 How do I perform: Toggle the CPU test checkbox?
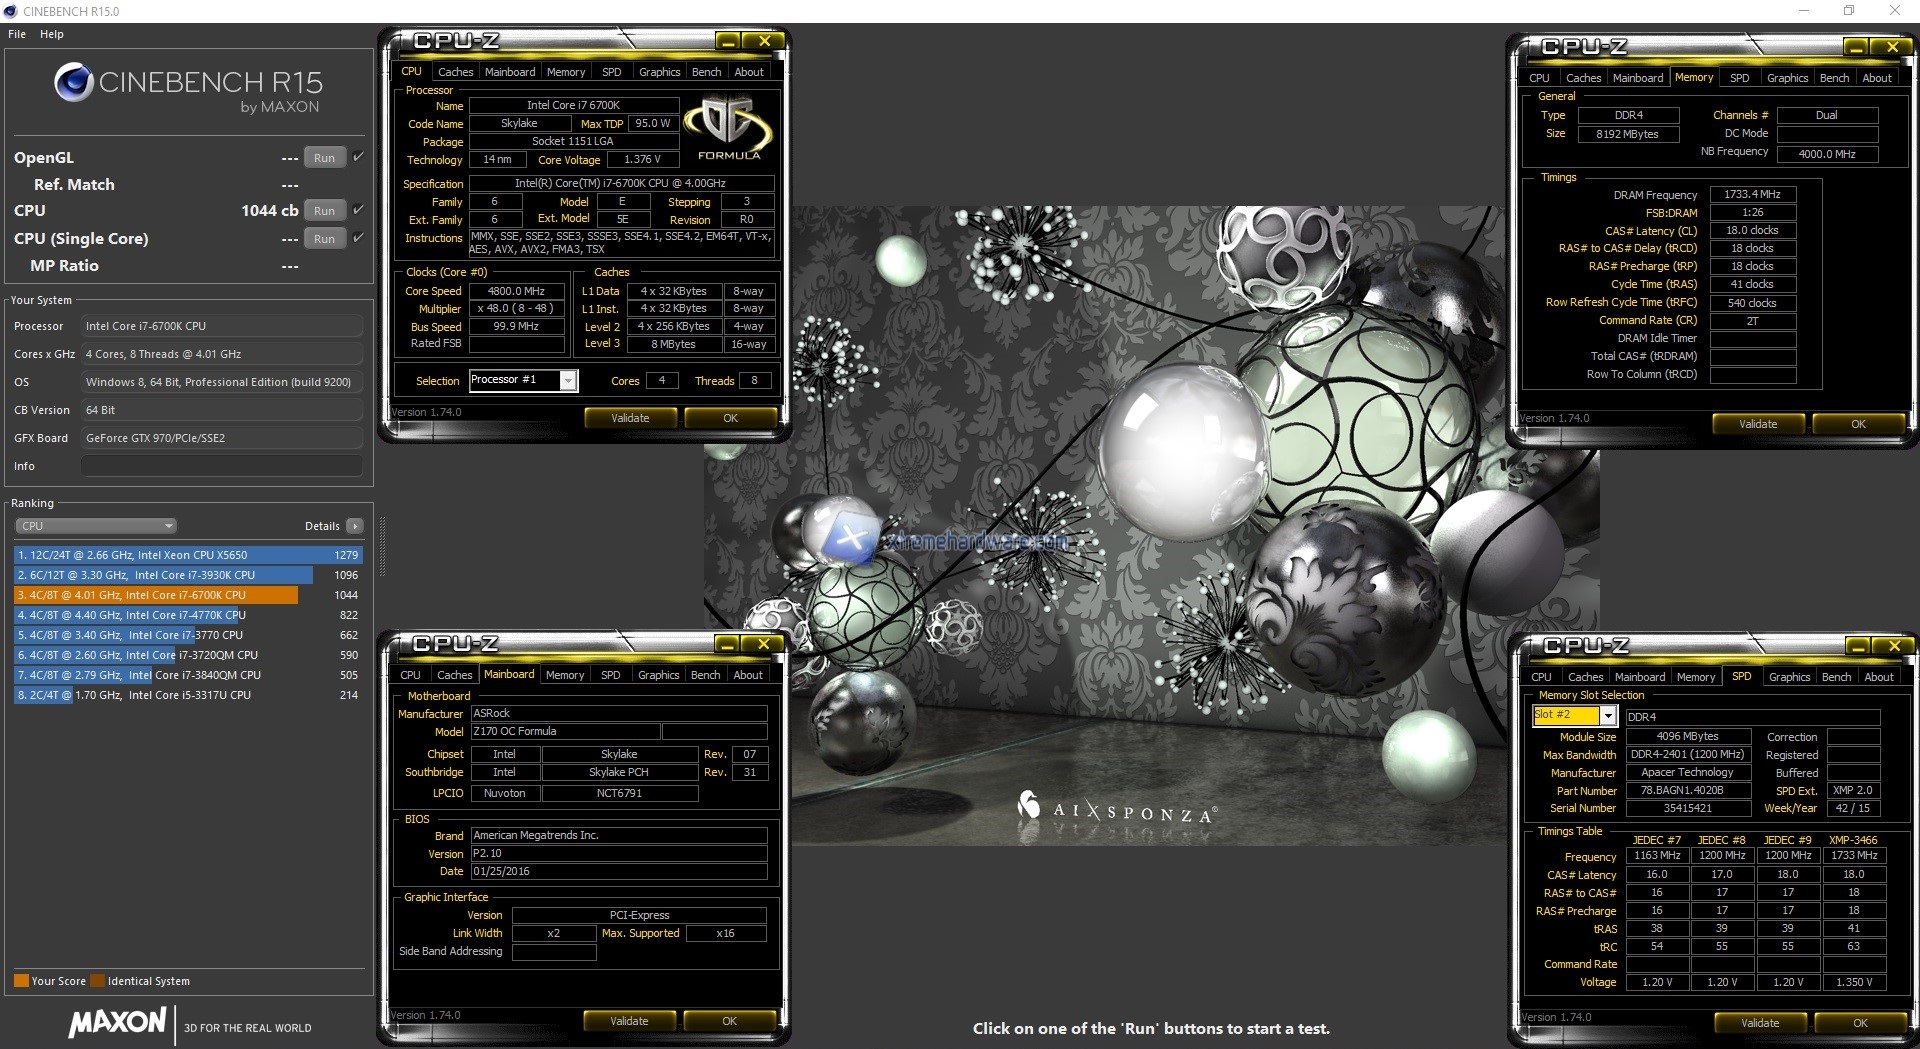coord(358,210)
